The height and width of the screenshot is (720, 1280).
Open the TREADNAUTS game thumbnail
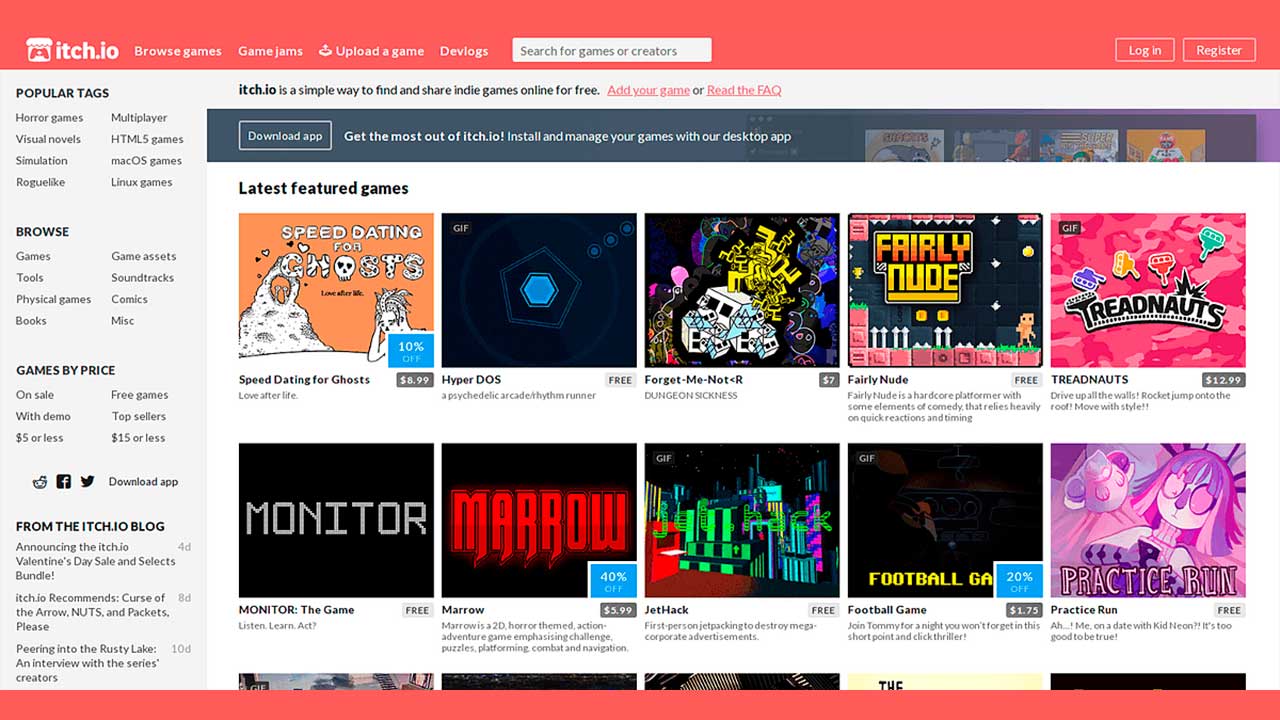(x=1147, y=290)
